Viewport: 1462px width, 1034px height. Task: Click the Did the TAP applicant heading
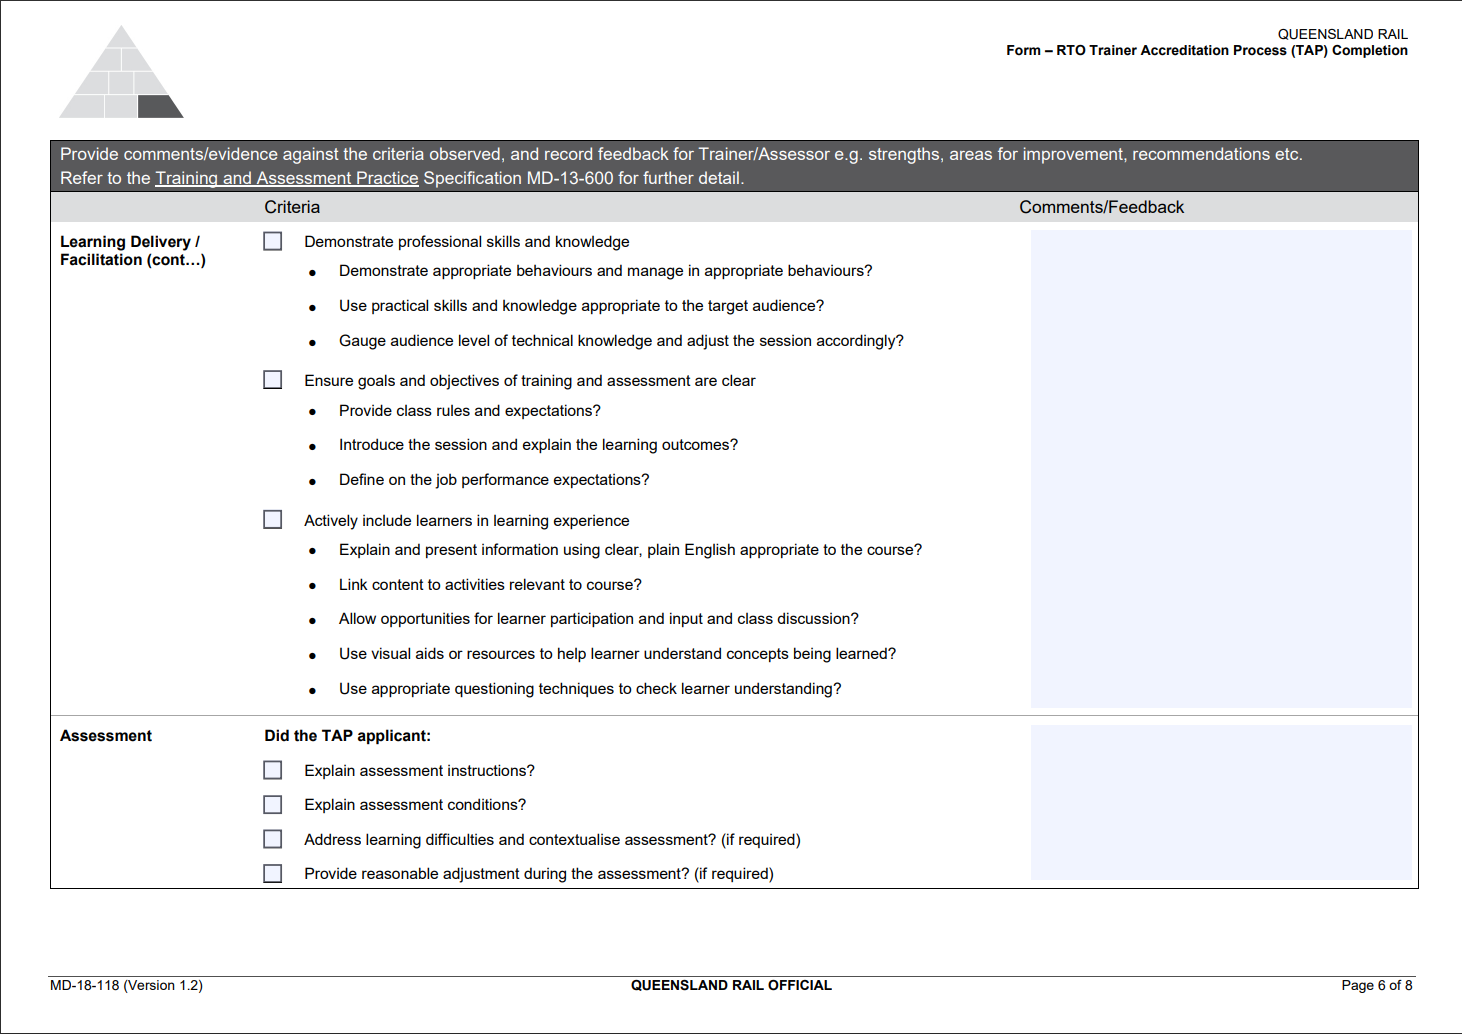tap(348, 736)
